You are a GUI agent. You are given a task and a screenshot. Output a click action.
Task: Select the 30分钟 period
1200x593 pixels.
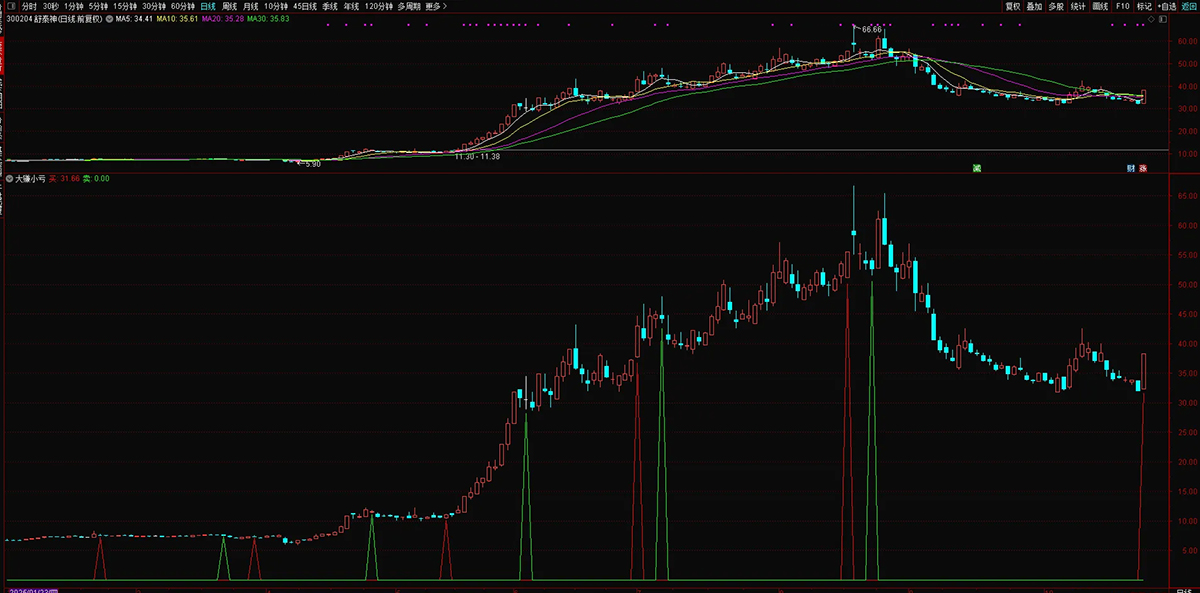154,6
